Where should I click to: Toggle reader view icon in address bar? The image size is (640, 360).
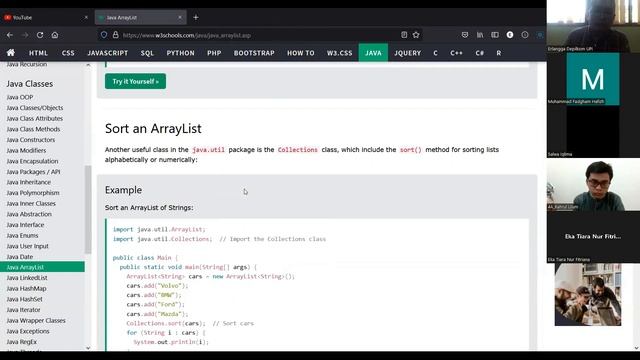click(404, 35)
